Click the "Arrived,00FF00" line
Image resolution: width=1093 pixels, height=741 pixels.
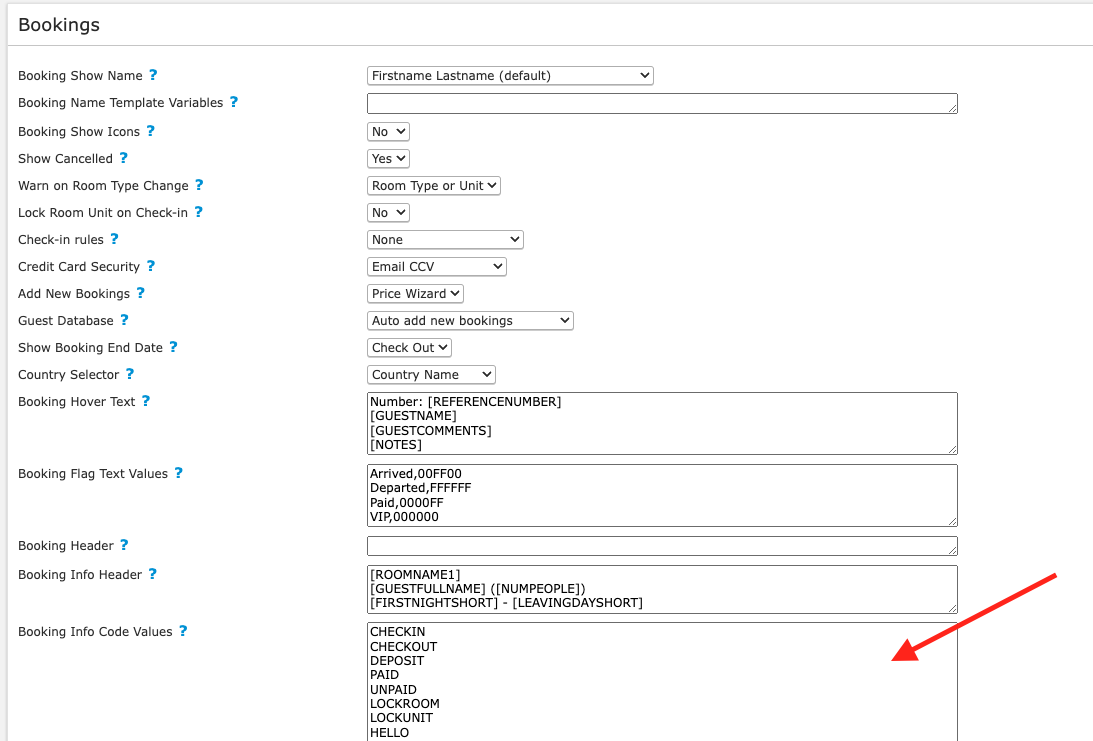(415, 474)
